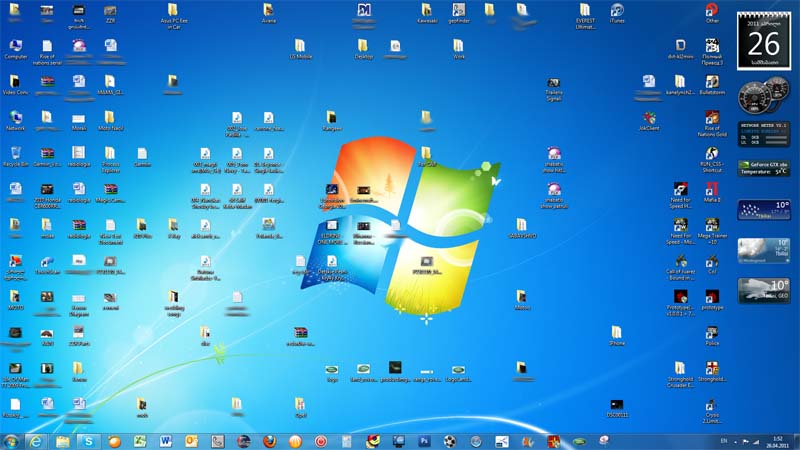Launch the iTunes desktop shortcut

coord(616,14)
